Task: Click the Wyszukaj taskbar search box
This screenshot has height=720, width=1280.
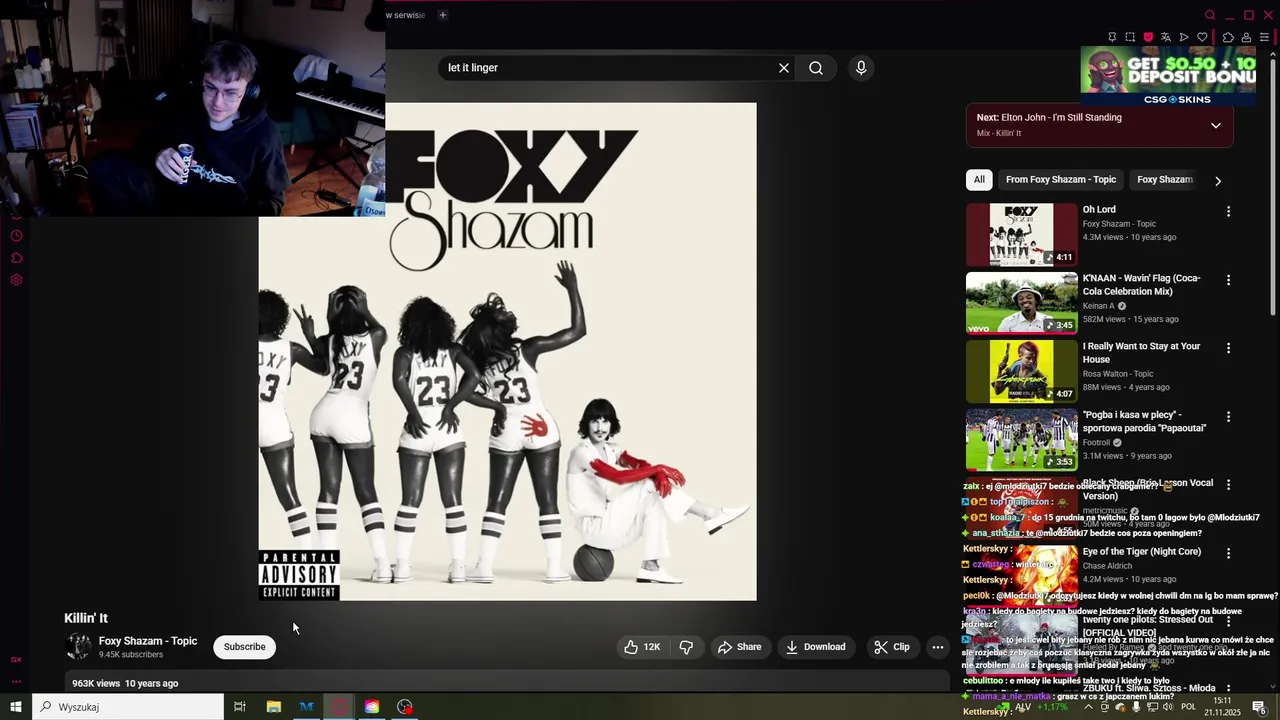Action: pyautogui.click(x=128, y=707)
